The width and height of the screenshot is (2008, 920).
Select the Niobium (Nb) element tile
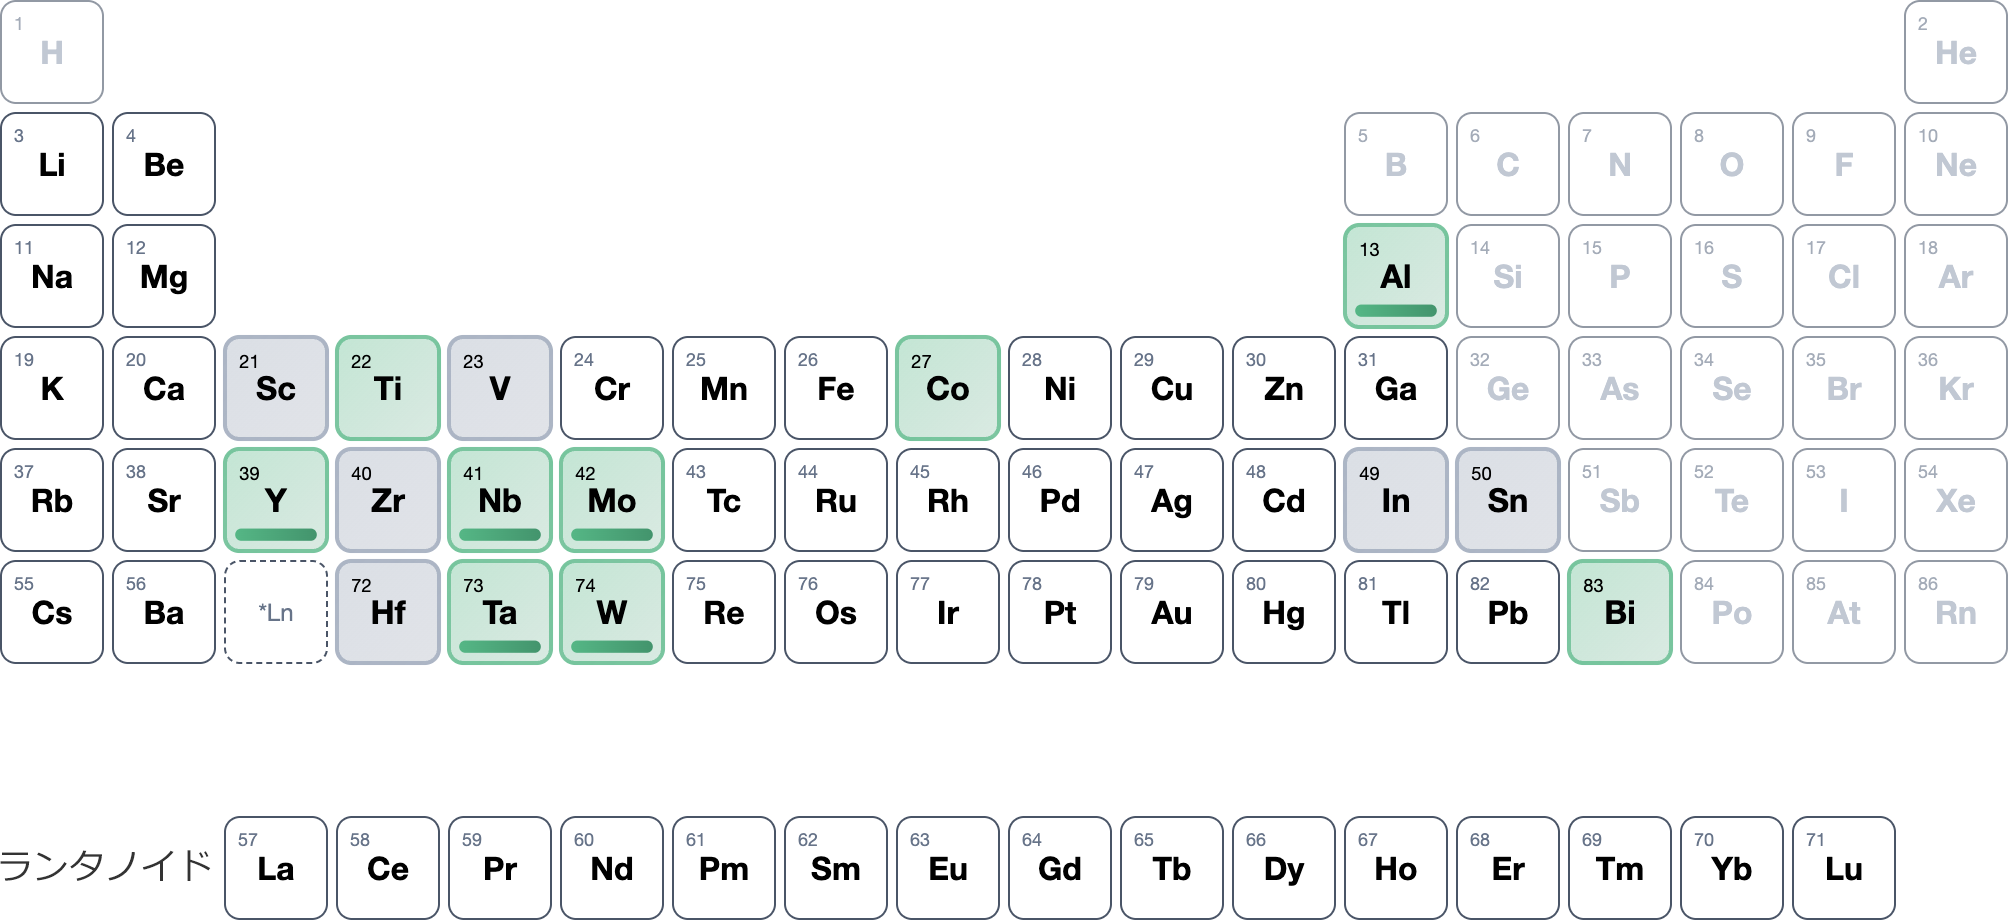point(499,500)
